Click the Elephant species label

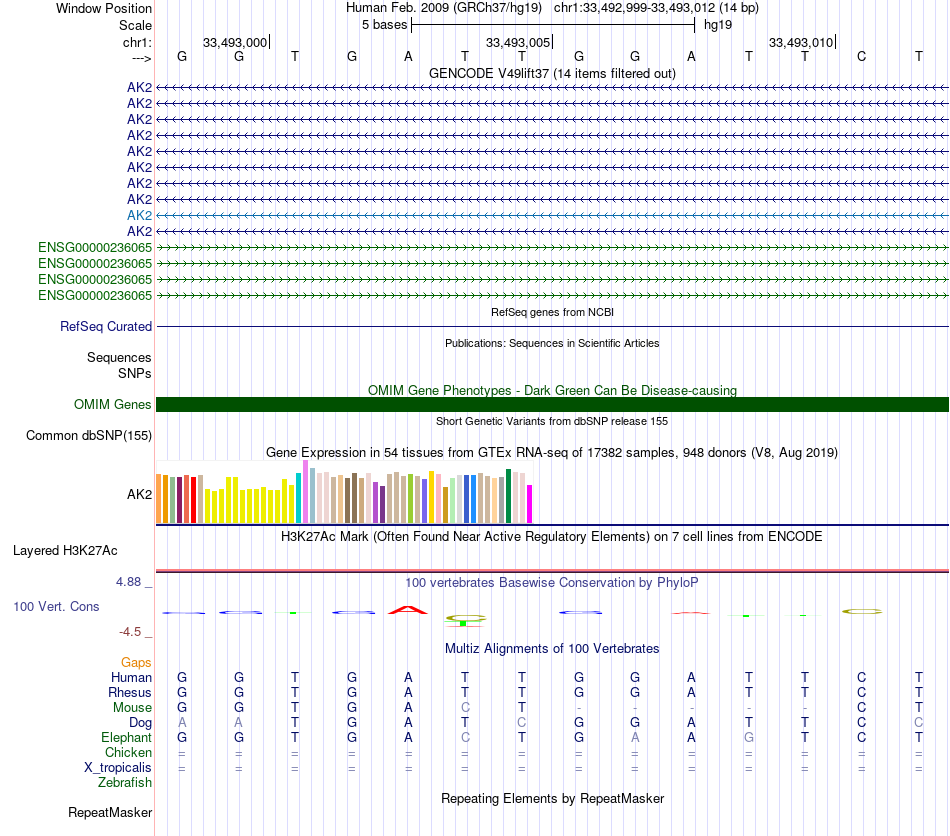point(127,737)
